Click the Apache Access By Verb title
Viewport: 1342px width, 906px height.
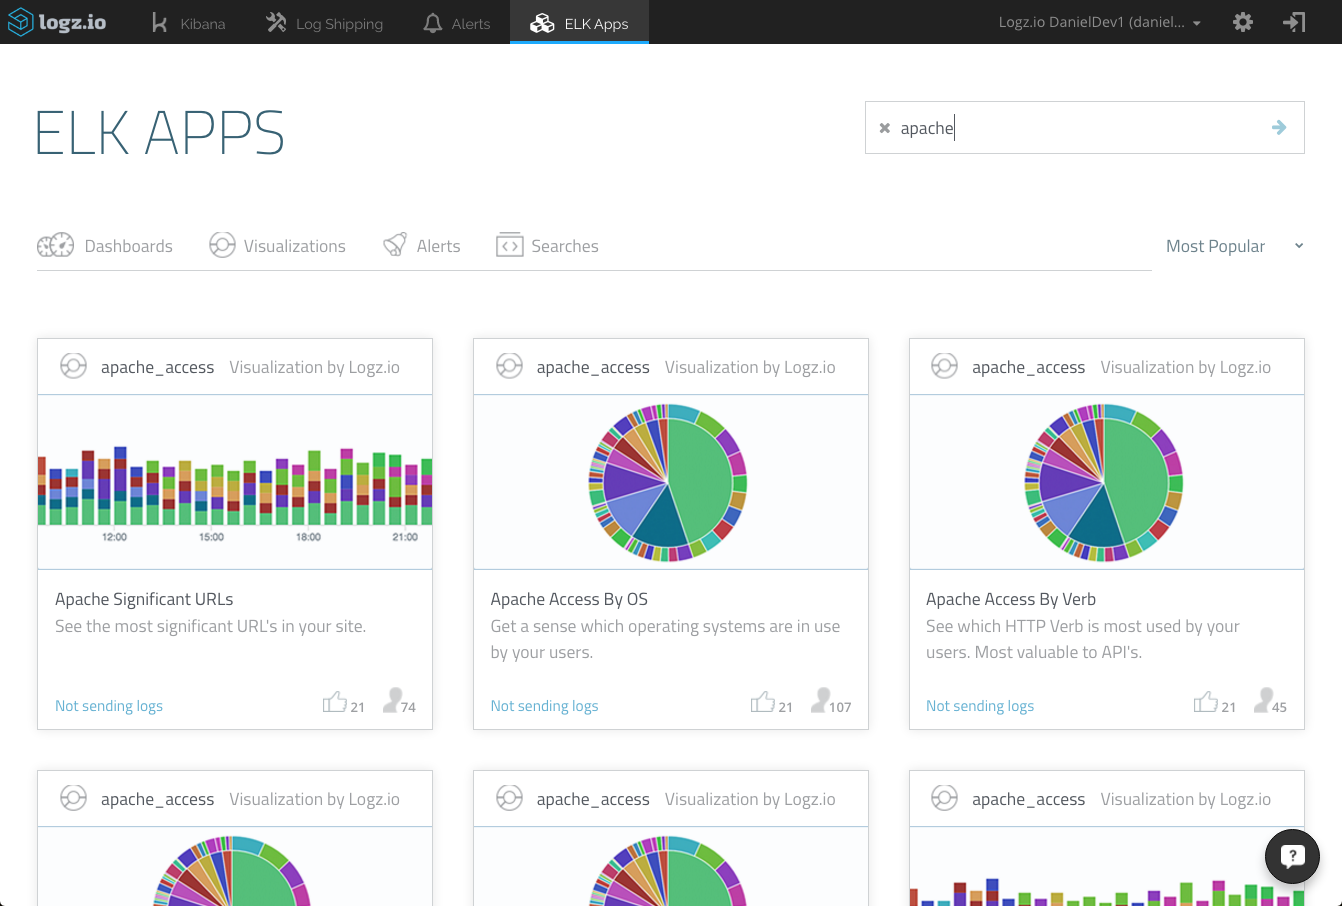(1011, 599)
